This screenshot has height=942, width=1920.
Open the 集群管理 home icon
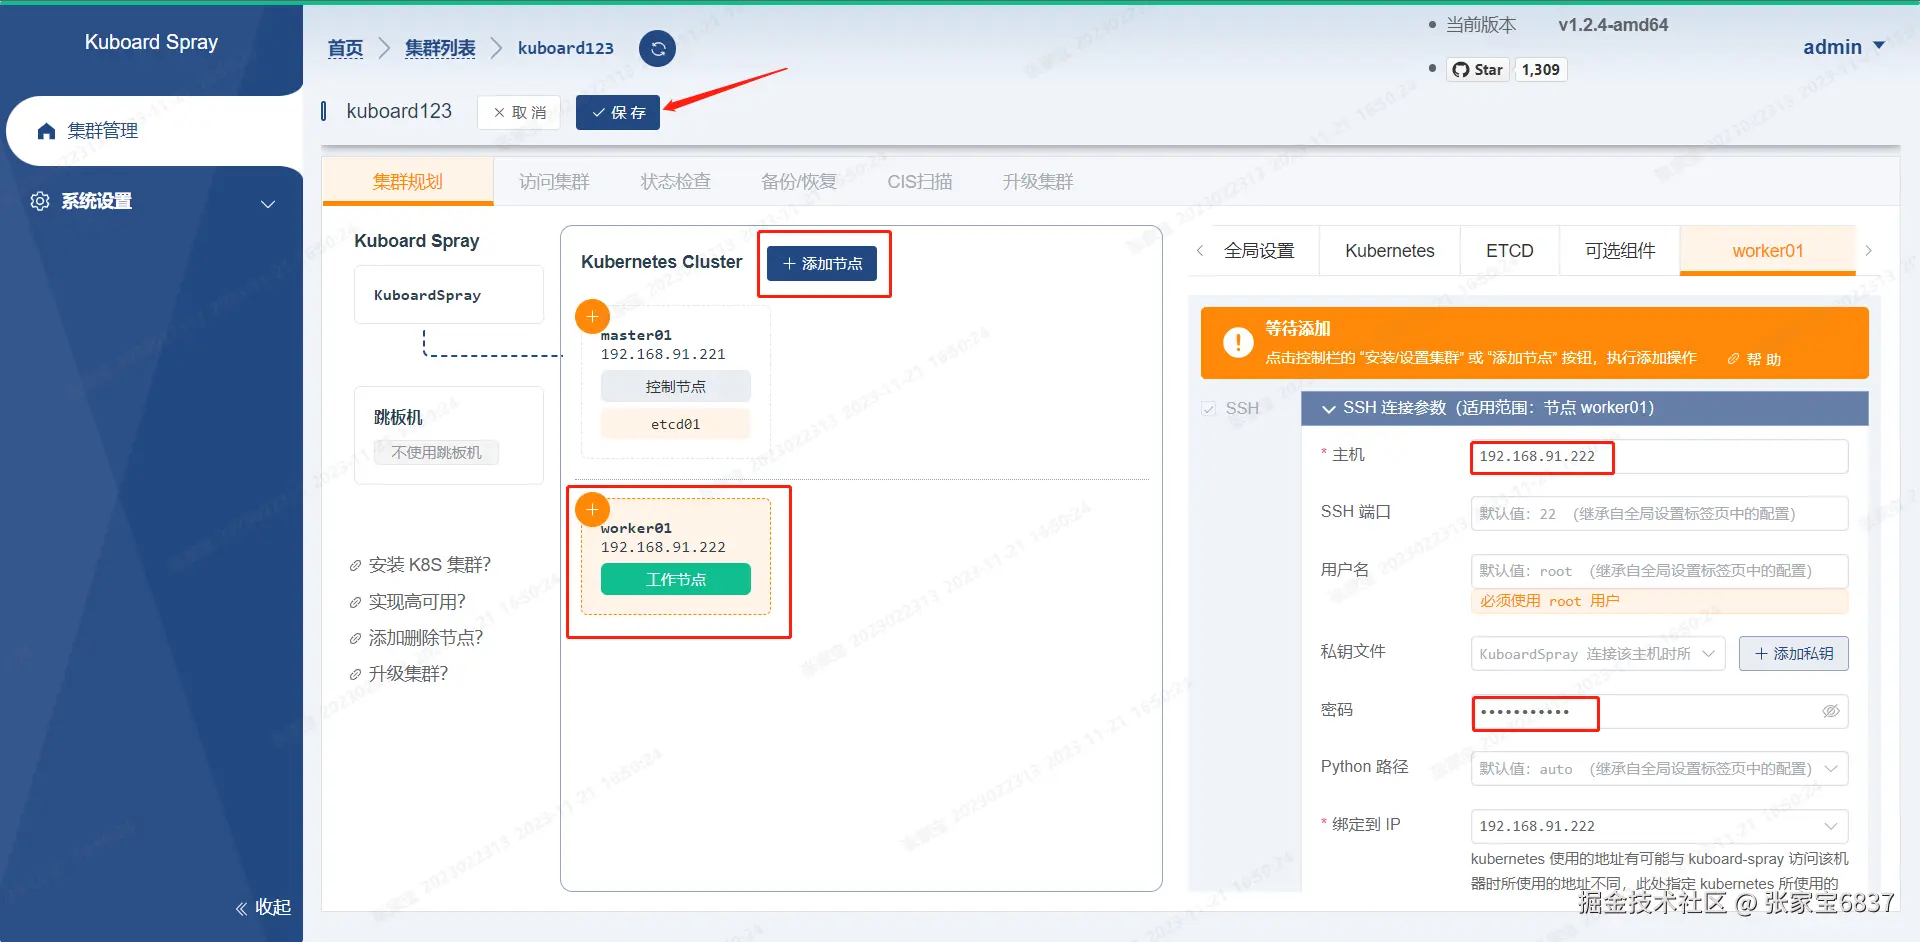(x=46, y=131)
